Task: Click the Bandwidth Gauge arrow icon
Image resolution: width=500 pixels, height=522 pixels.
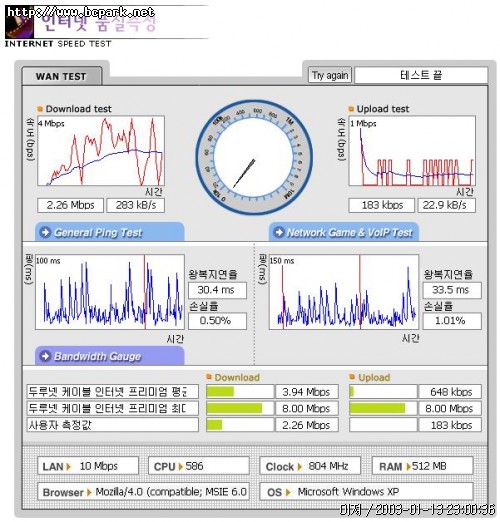Action: [x=45, y=356]
